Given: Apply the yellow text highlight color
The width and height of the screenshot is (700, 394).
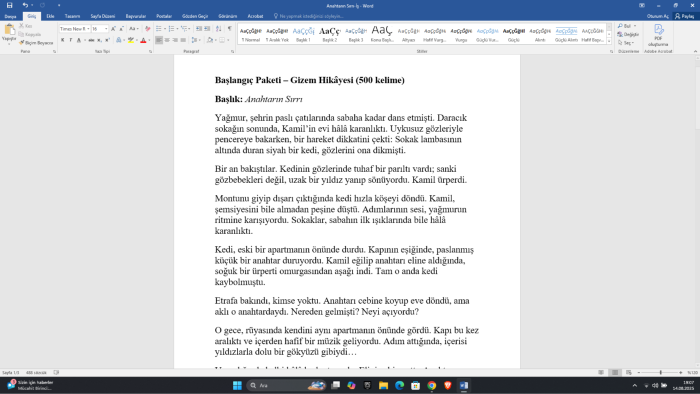Looking at the screenshot, I should [x=130, y=40].
